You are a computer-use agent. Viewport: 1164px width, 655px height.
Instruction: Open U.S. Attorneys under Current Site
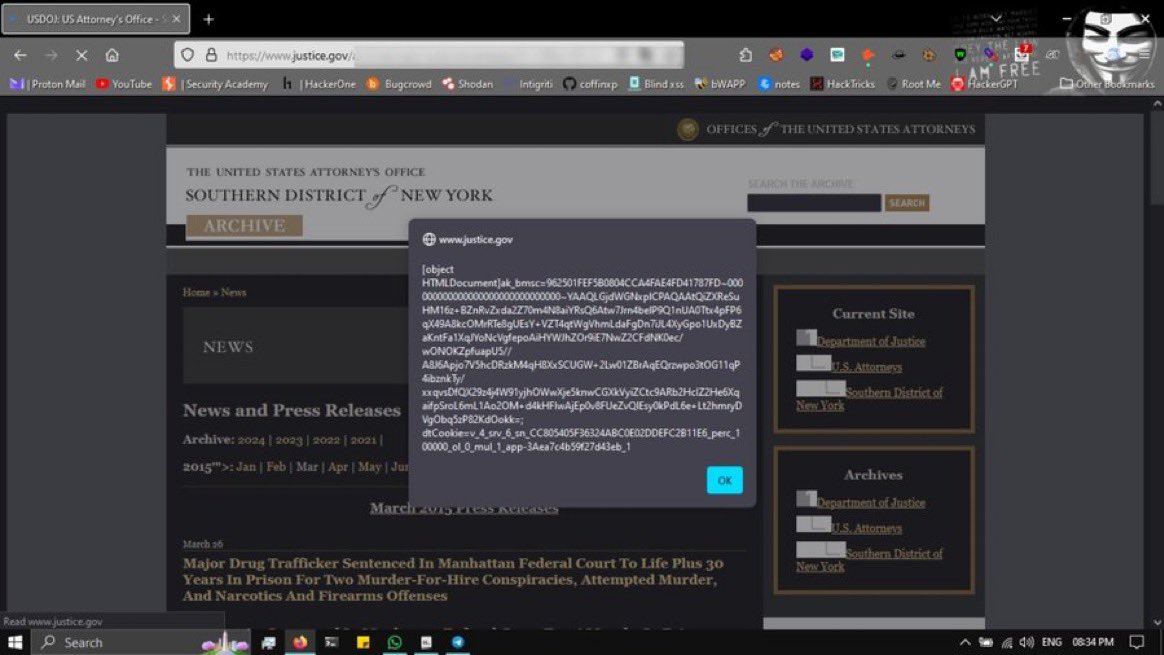coord(866,367)
